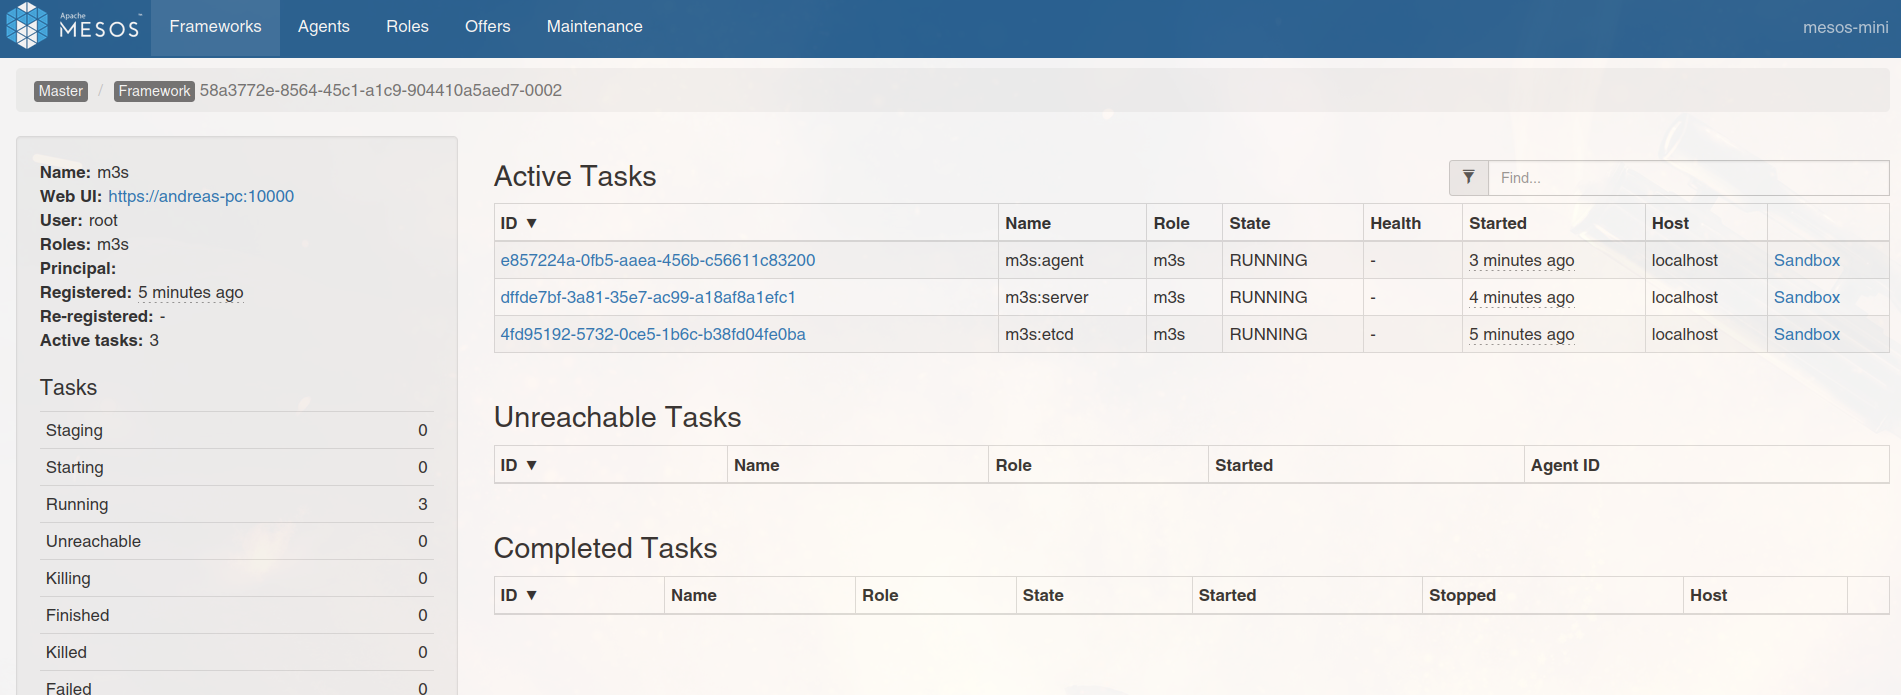
Task: Click the Master breadcrumb badge
Action: tap(61, 91)
